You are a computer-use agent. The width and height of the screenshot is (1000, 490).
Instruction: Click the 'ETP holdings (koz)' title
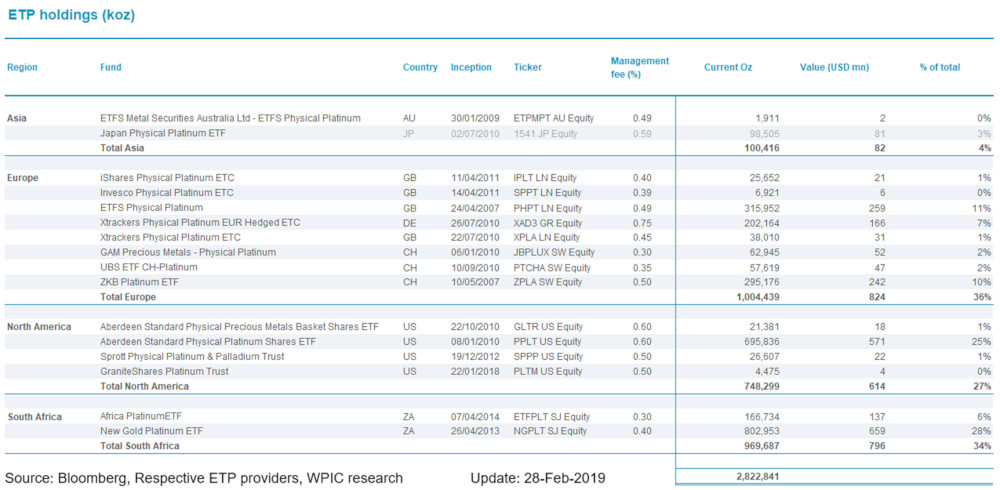coord(71,15)
